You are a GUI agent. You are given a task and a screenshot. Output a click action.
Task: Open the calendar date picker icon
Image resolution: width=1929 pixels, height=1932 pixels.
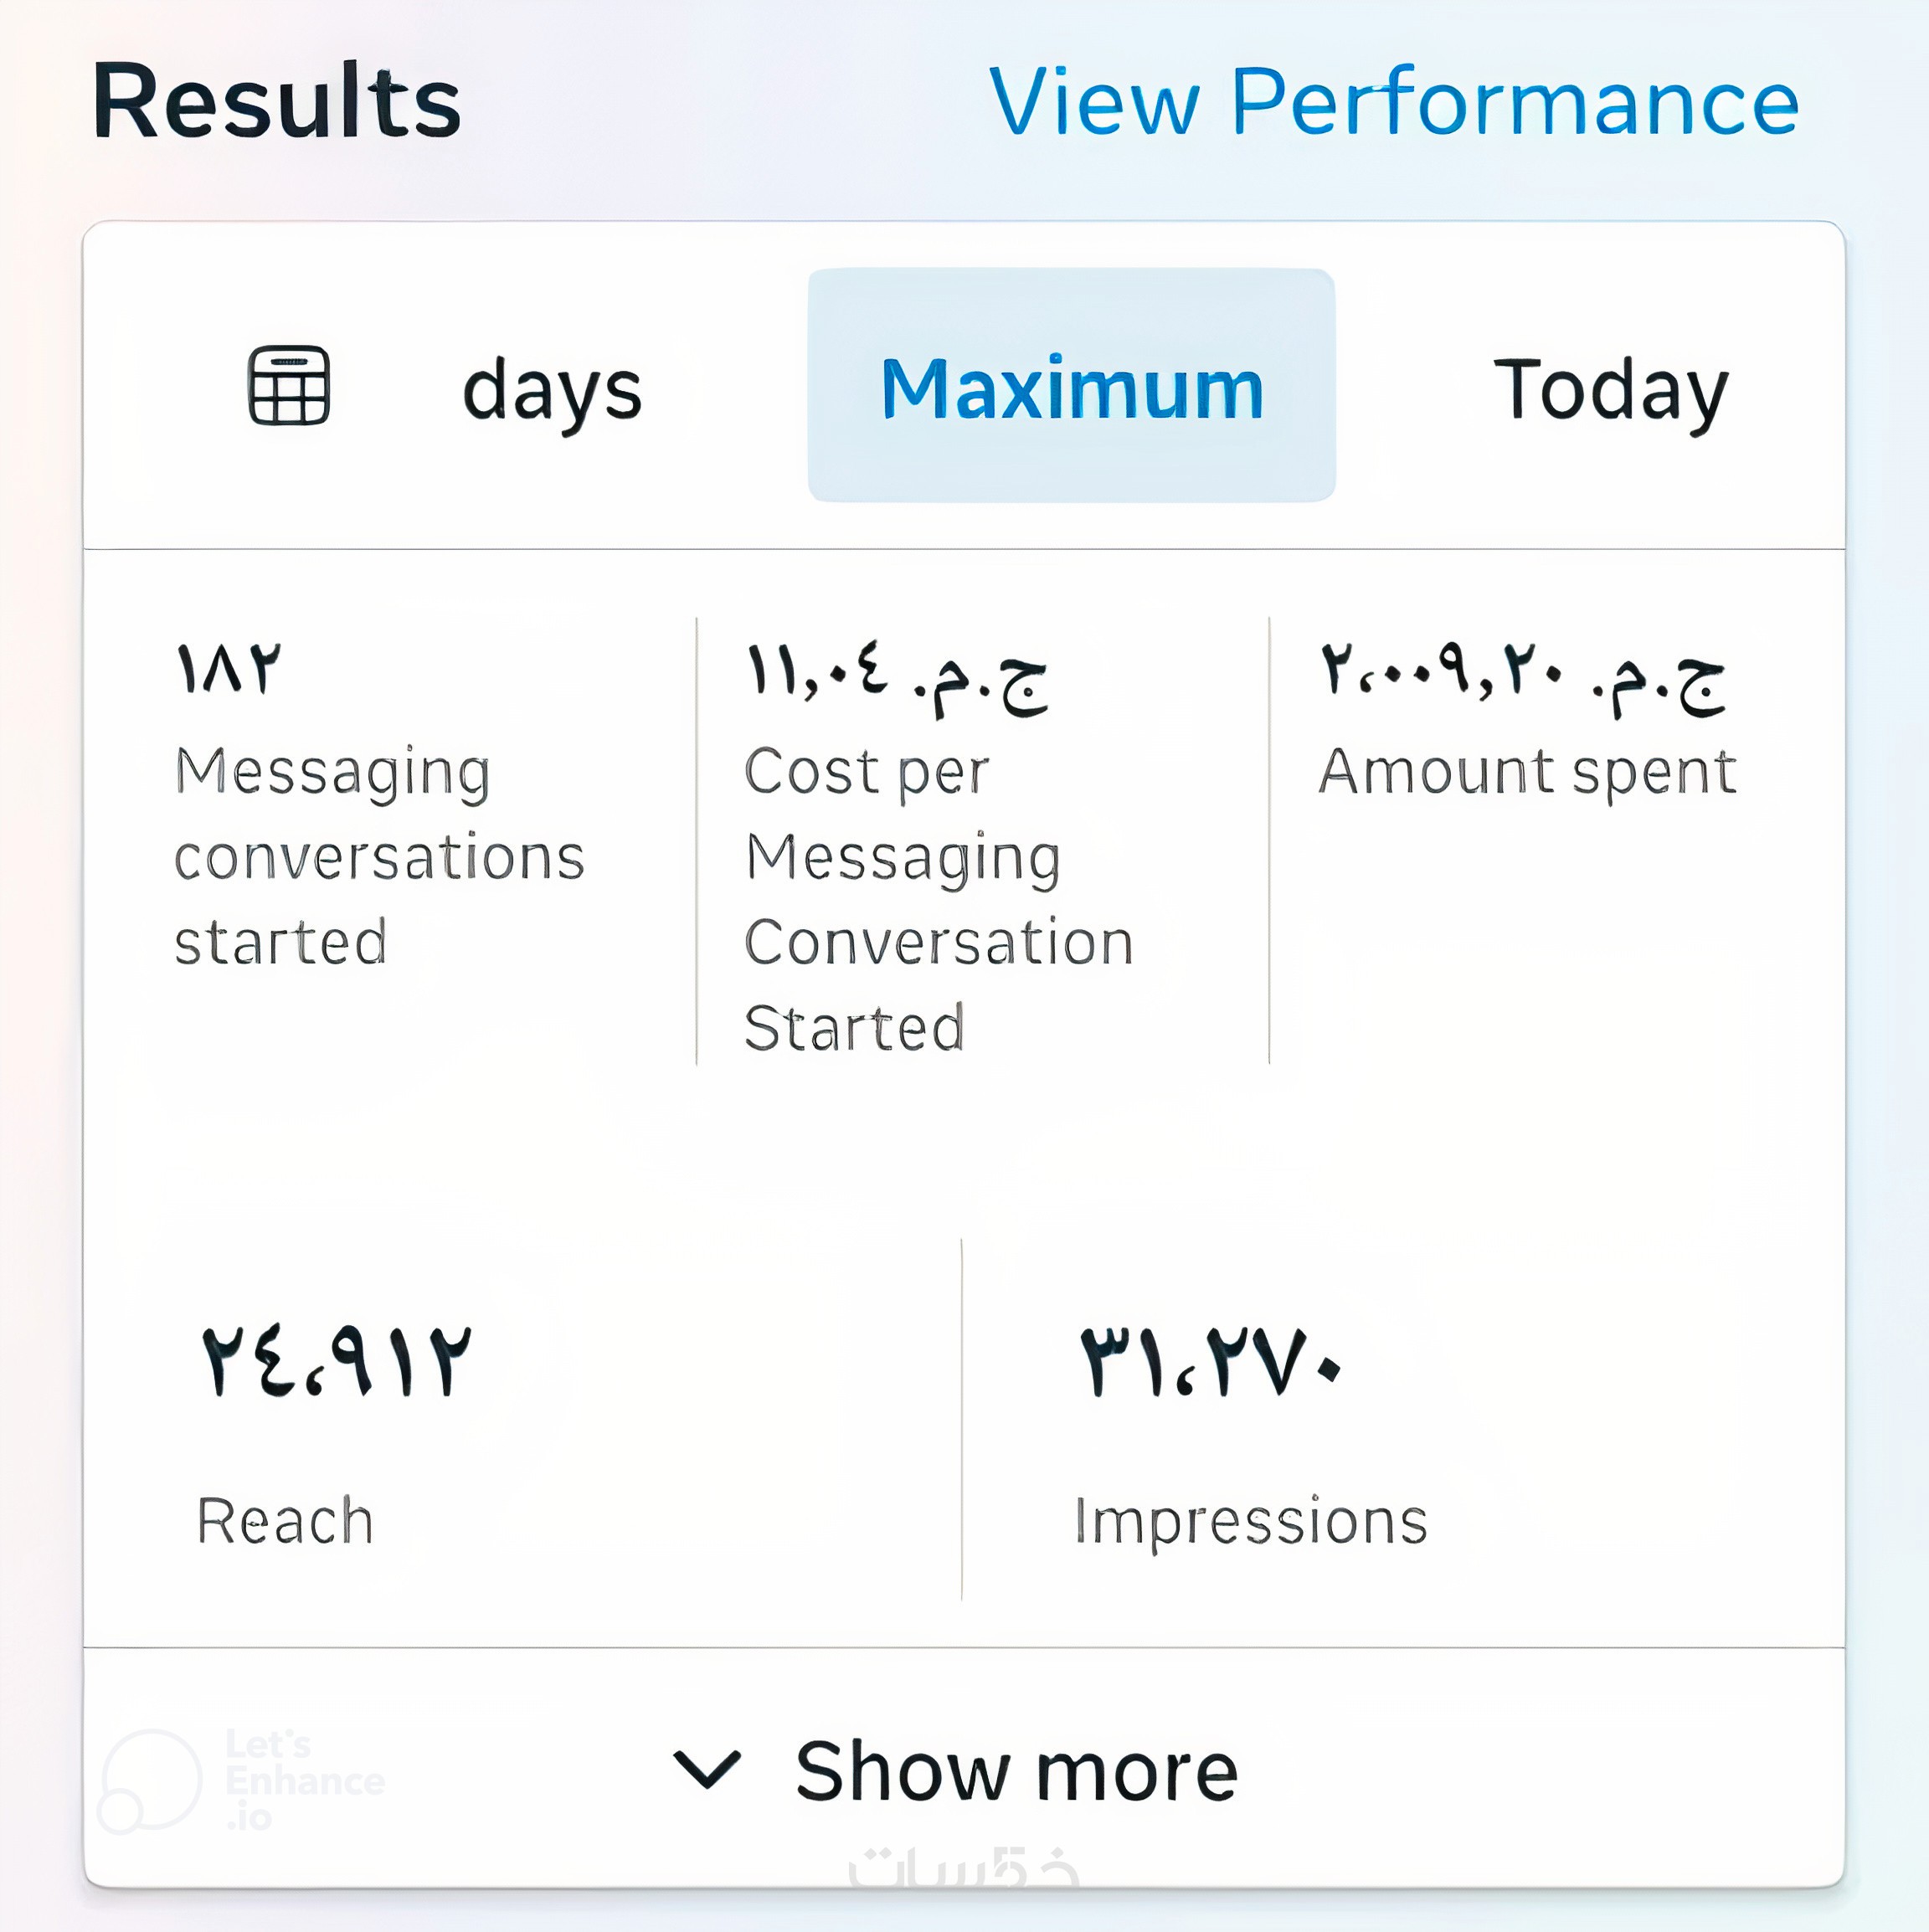click(288, 386)
